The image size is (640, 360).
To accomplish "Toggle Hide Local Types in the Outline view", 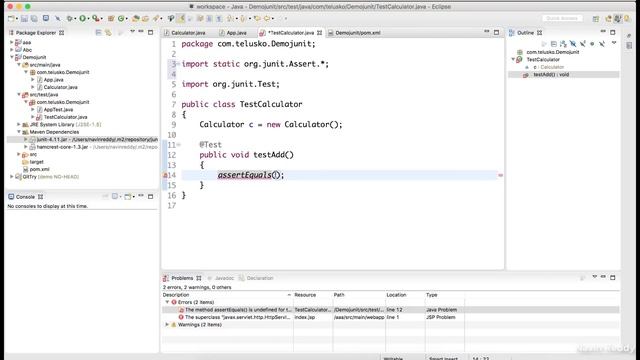I will (602, 44).
